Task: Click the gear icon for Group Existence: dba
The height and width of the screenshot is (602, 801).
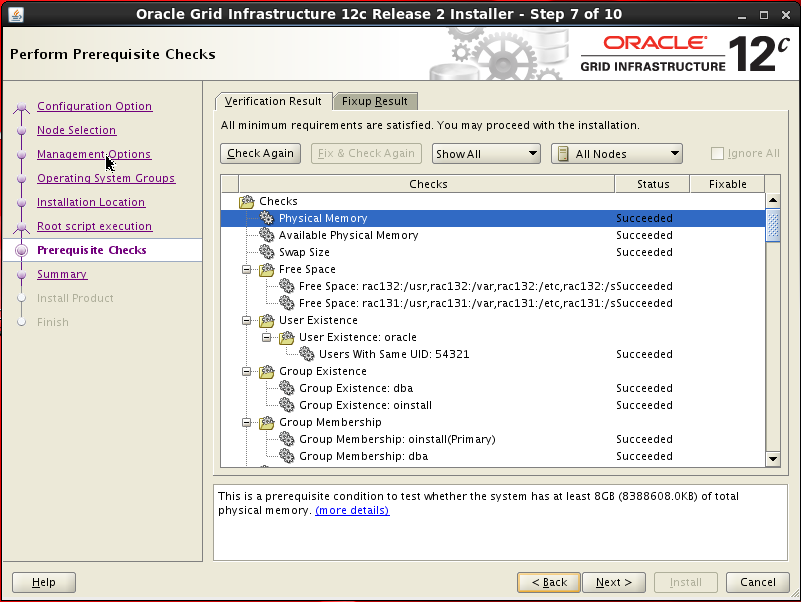Action: [x=287, y=388]
